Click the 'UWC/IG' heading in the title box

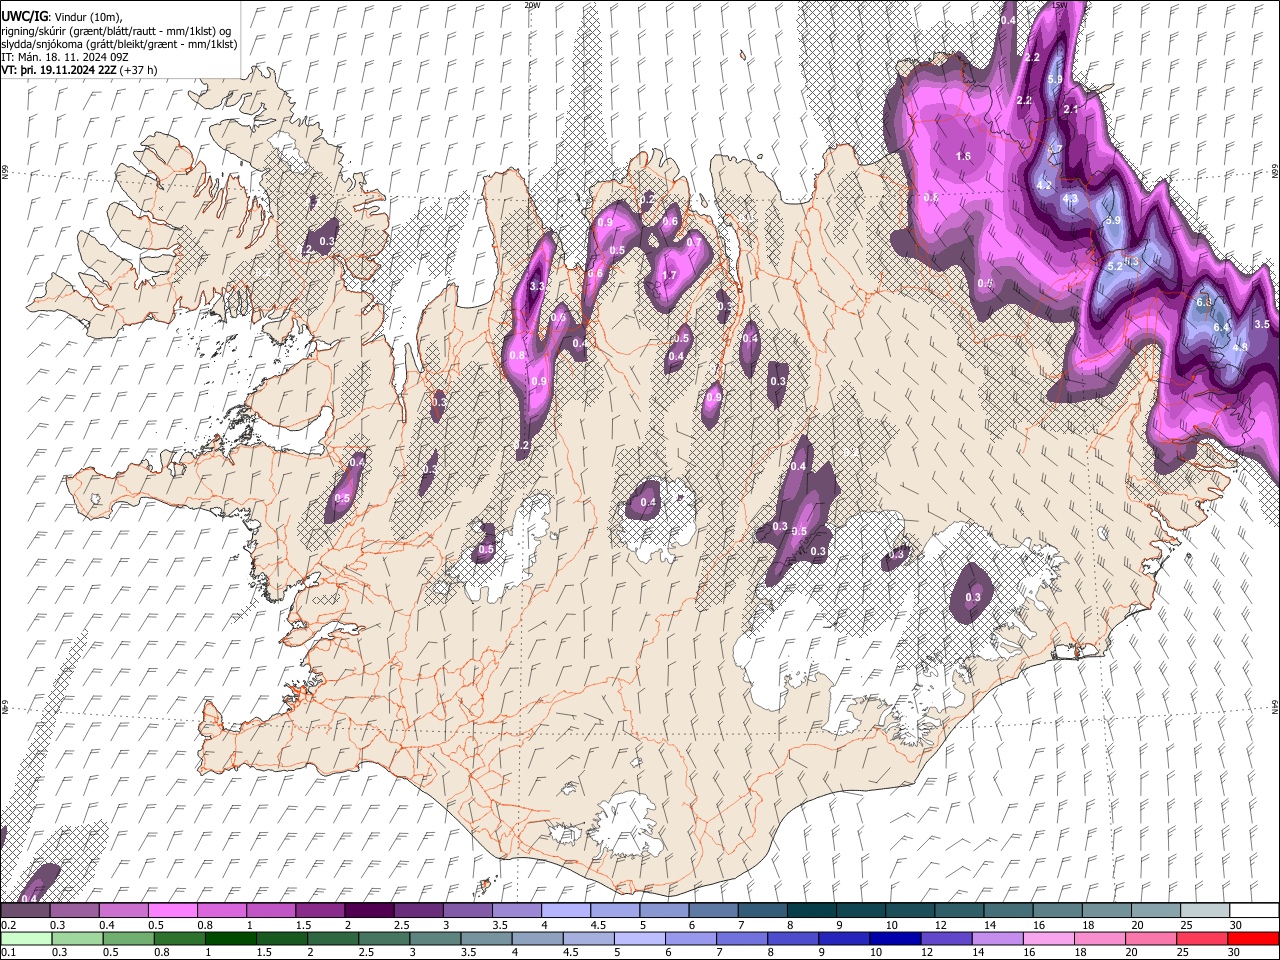(x=24, y=15)
